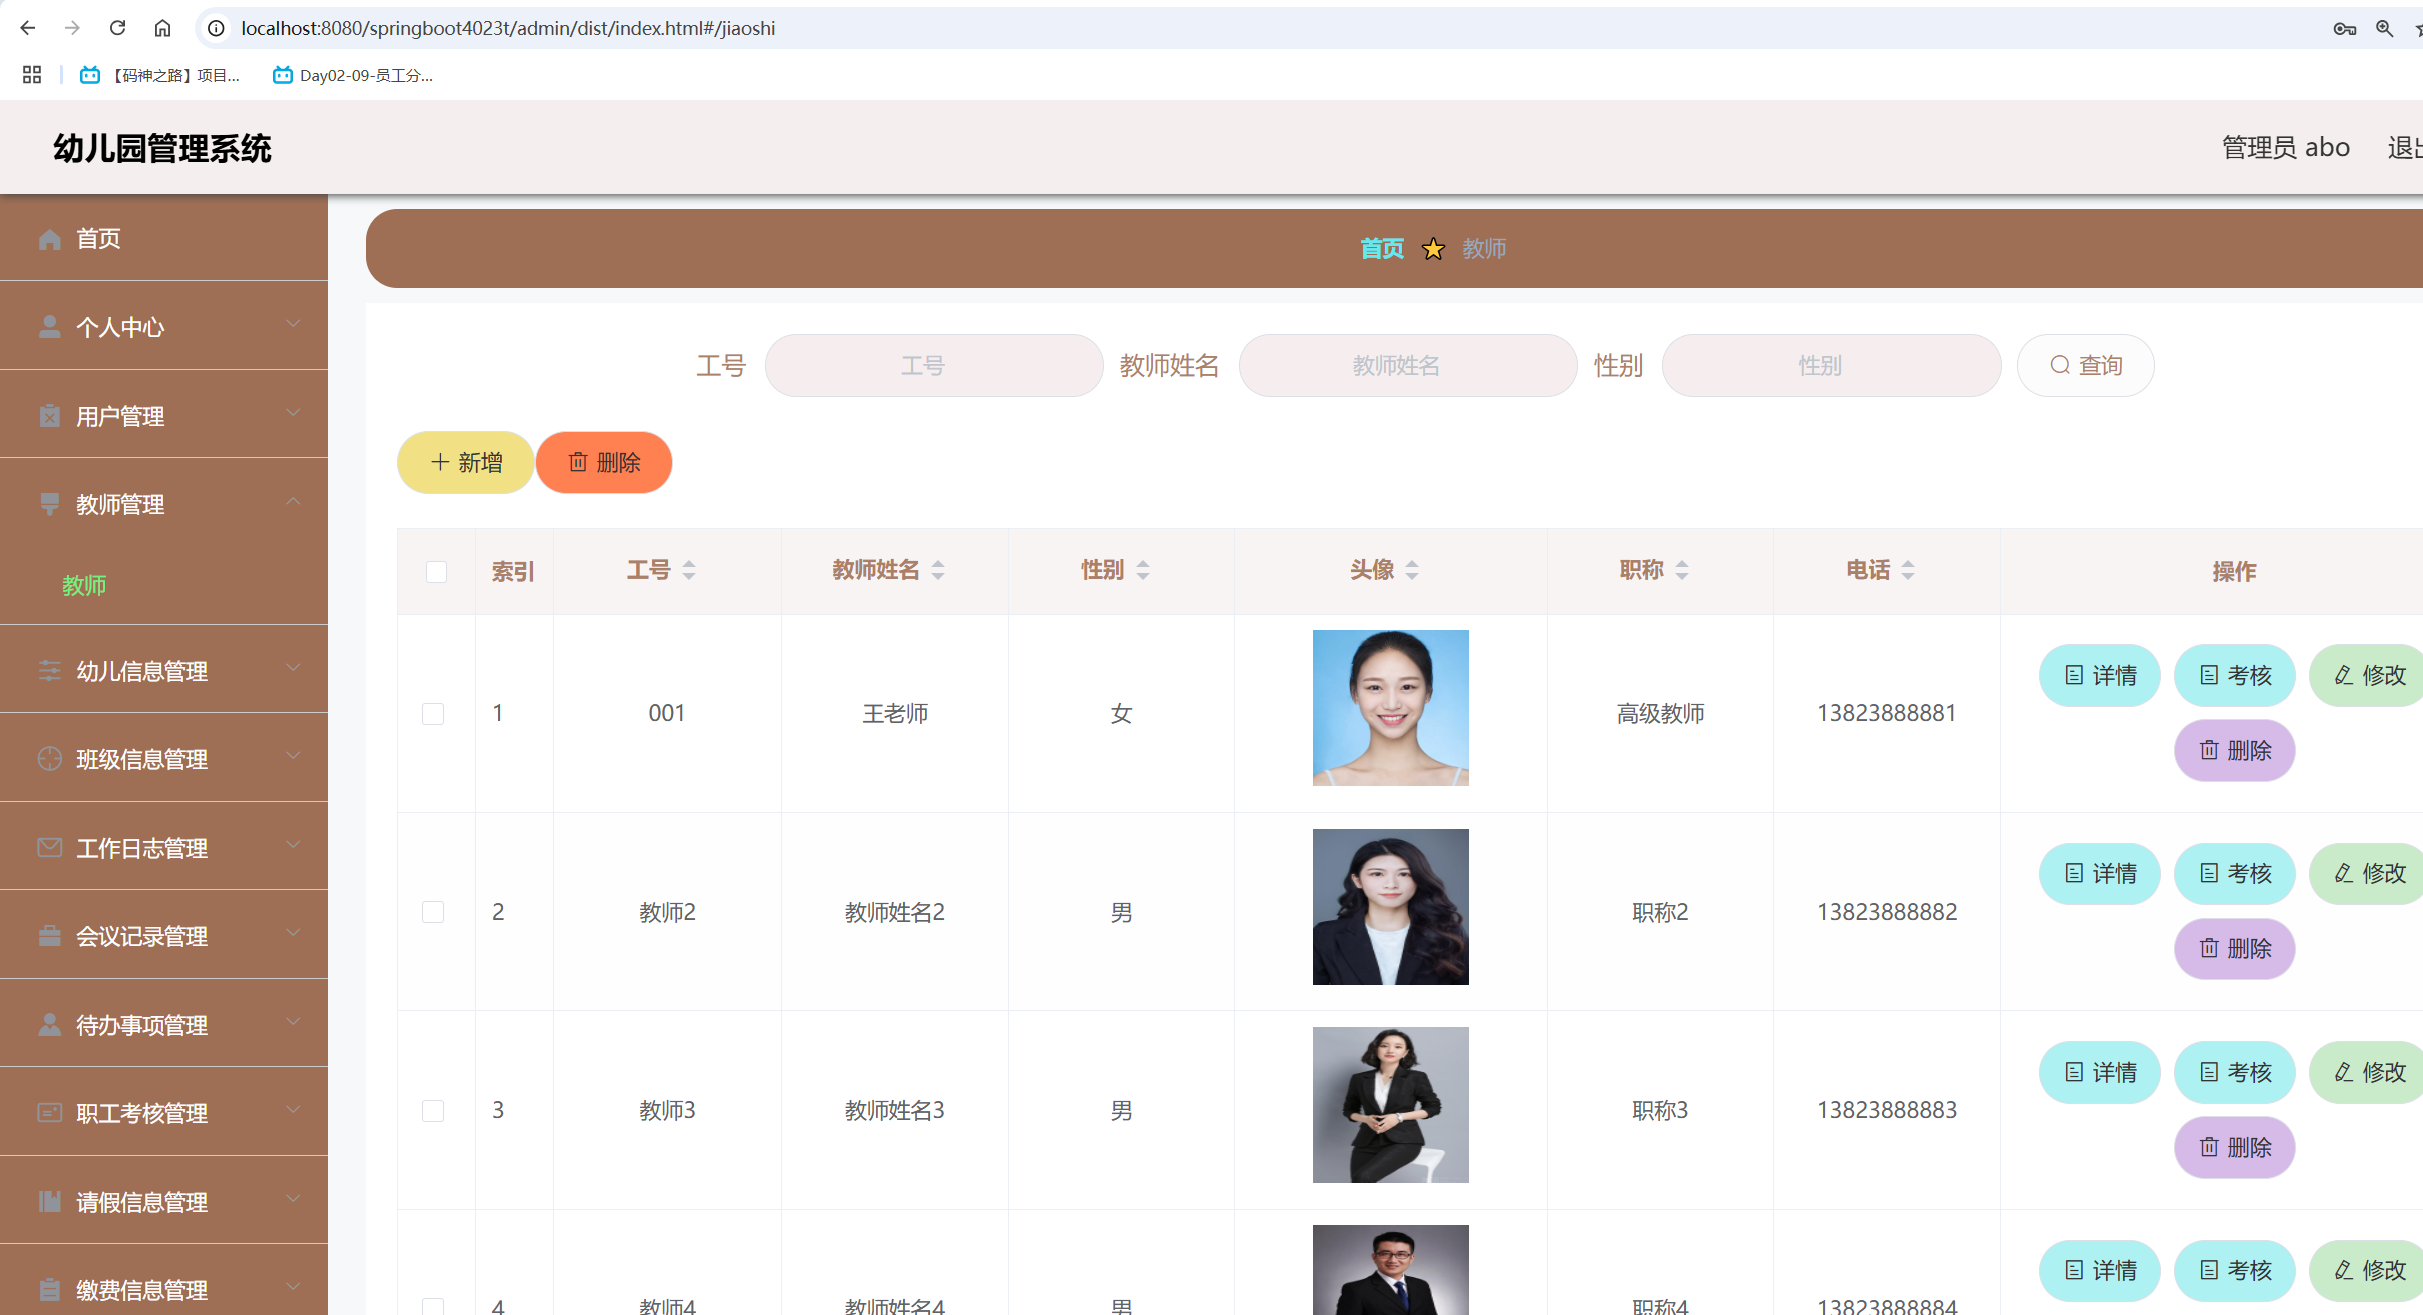The image size is (2423, 1315).
Task: Sort the 职称 column with its sort arrows
Action: [x=1682, y=570]
